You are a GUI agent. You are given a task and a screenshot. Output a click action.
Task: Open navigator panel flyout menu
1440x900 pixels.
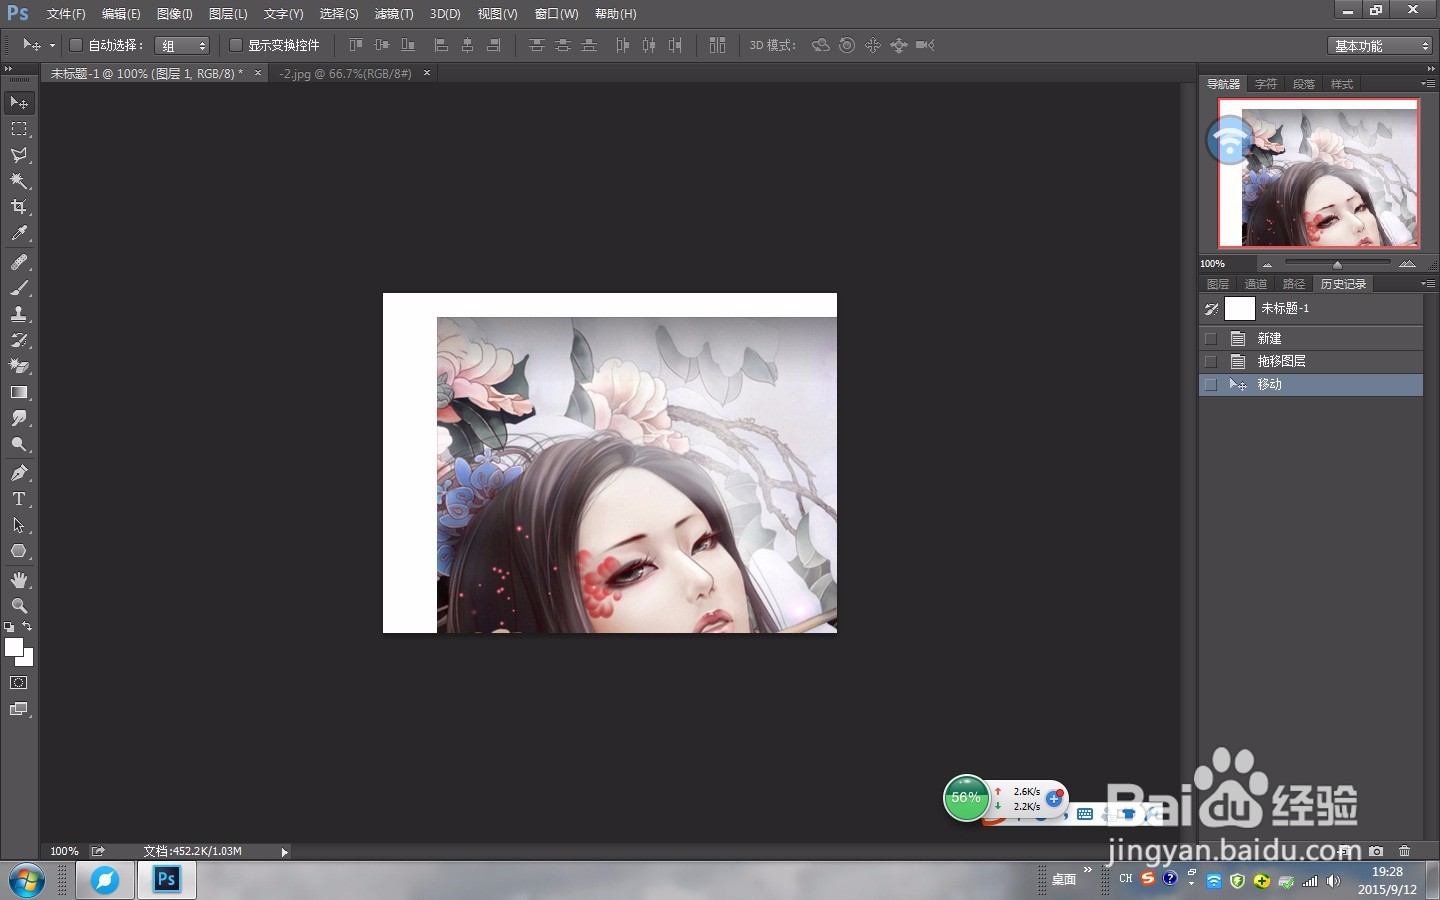(x=1427, y=84)
